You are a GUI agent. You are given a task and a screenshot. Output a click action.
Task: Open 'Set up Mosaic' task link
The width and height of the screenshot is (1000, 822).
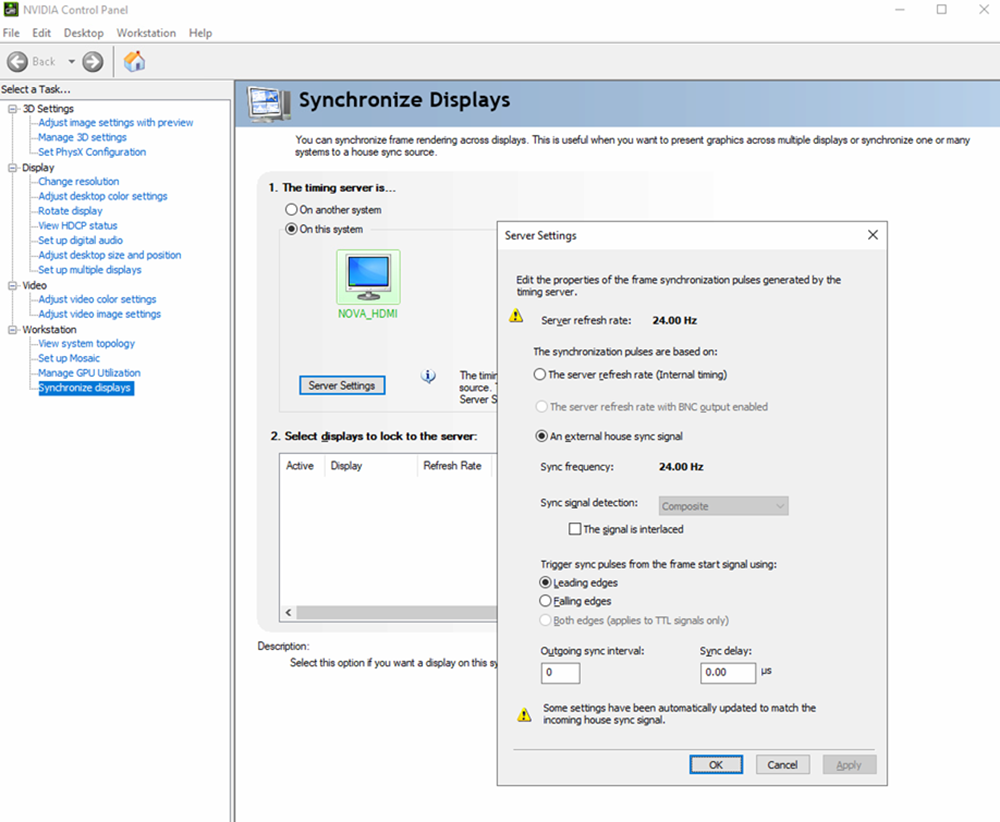(x=69, y=358)
